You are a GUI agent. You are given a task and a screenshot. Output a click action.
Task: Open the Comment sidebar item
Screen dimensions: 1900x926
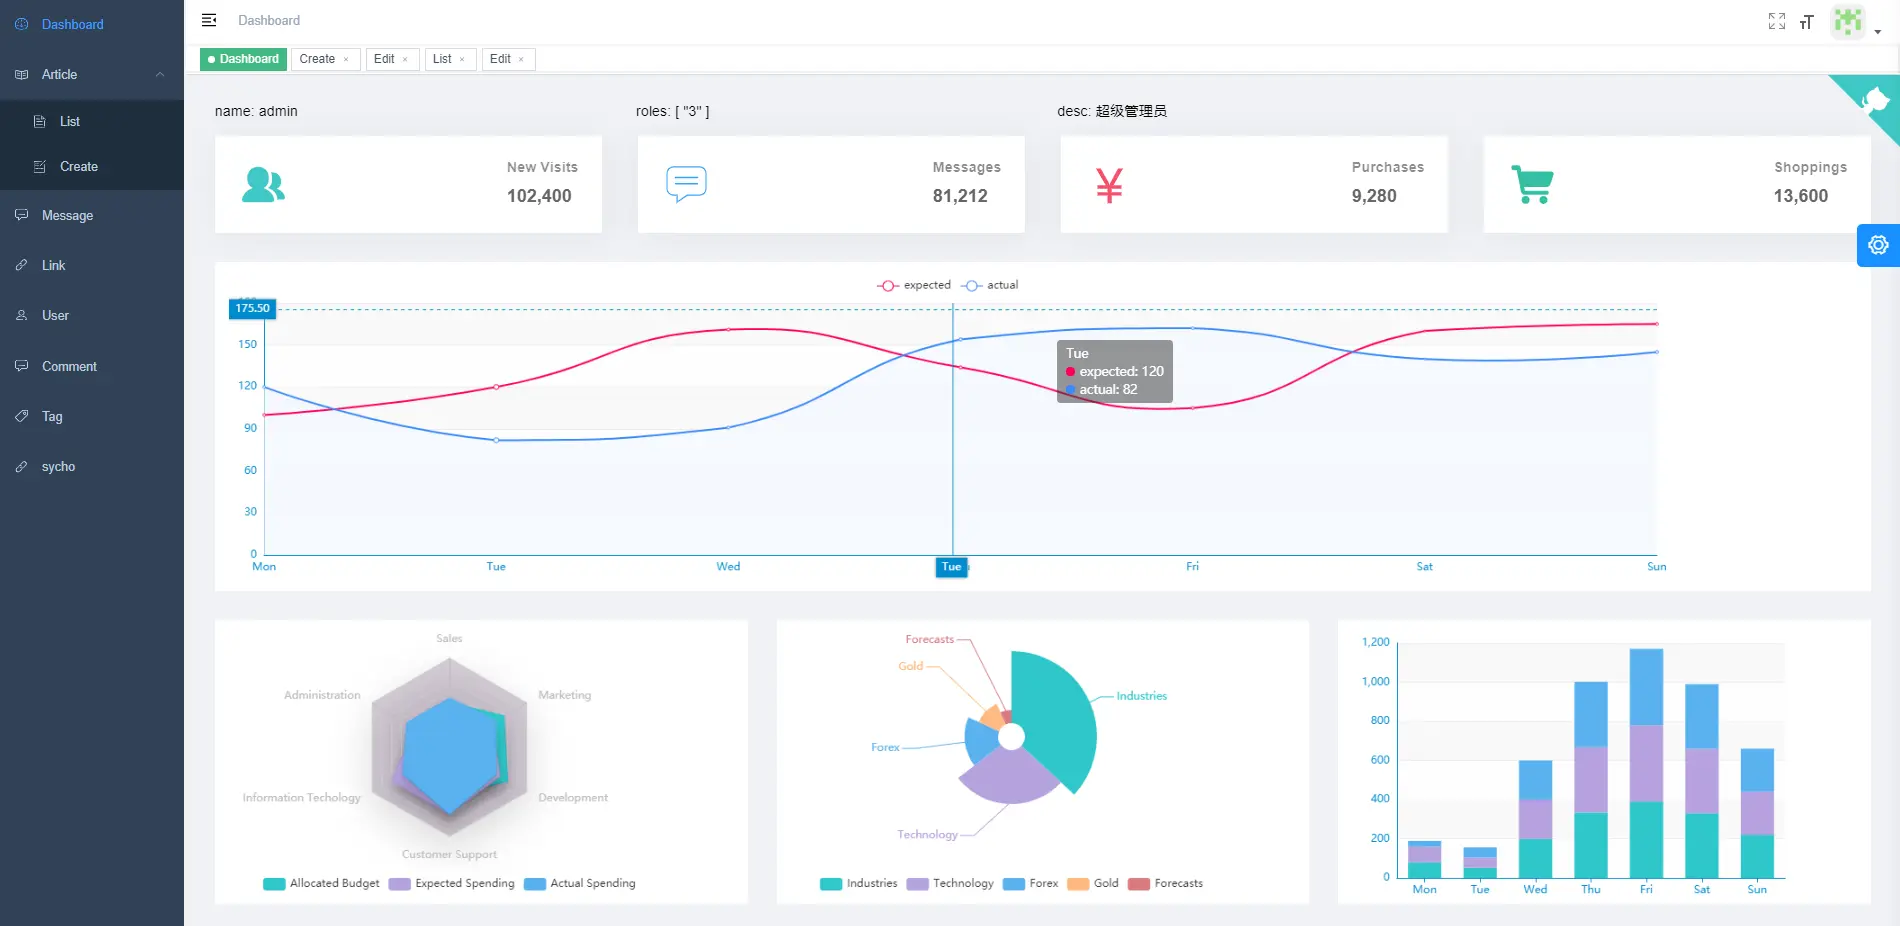92,366
